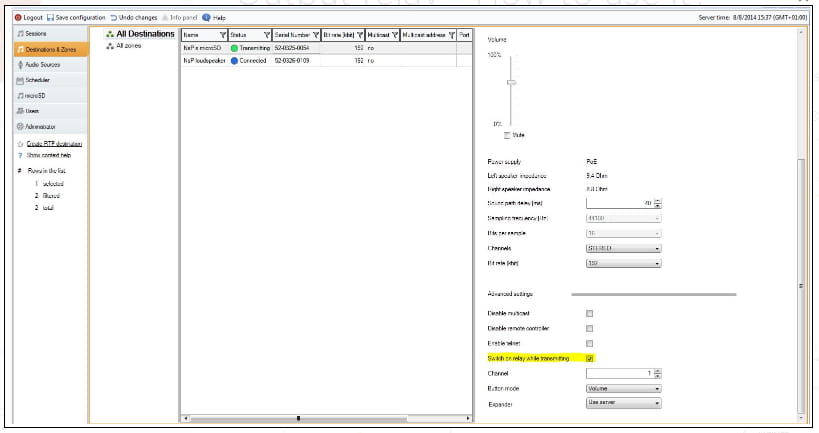Click the table scrollbar left arrow
This screenshot has width=819, height=433.
pyautogui.click(x=185, y=418)
